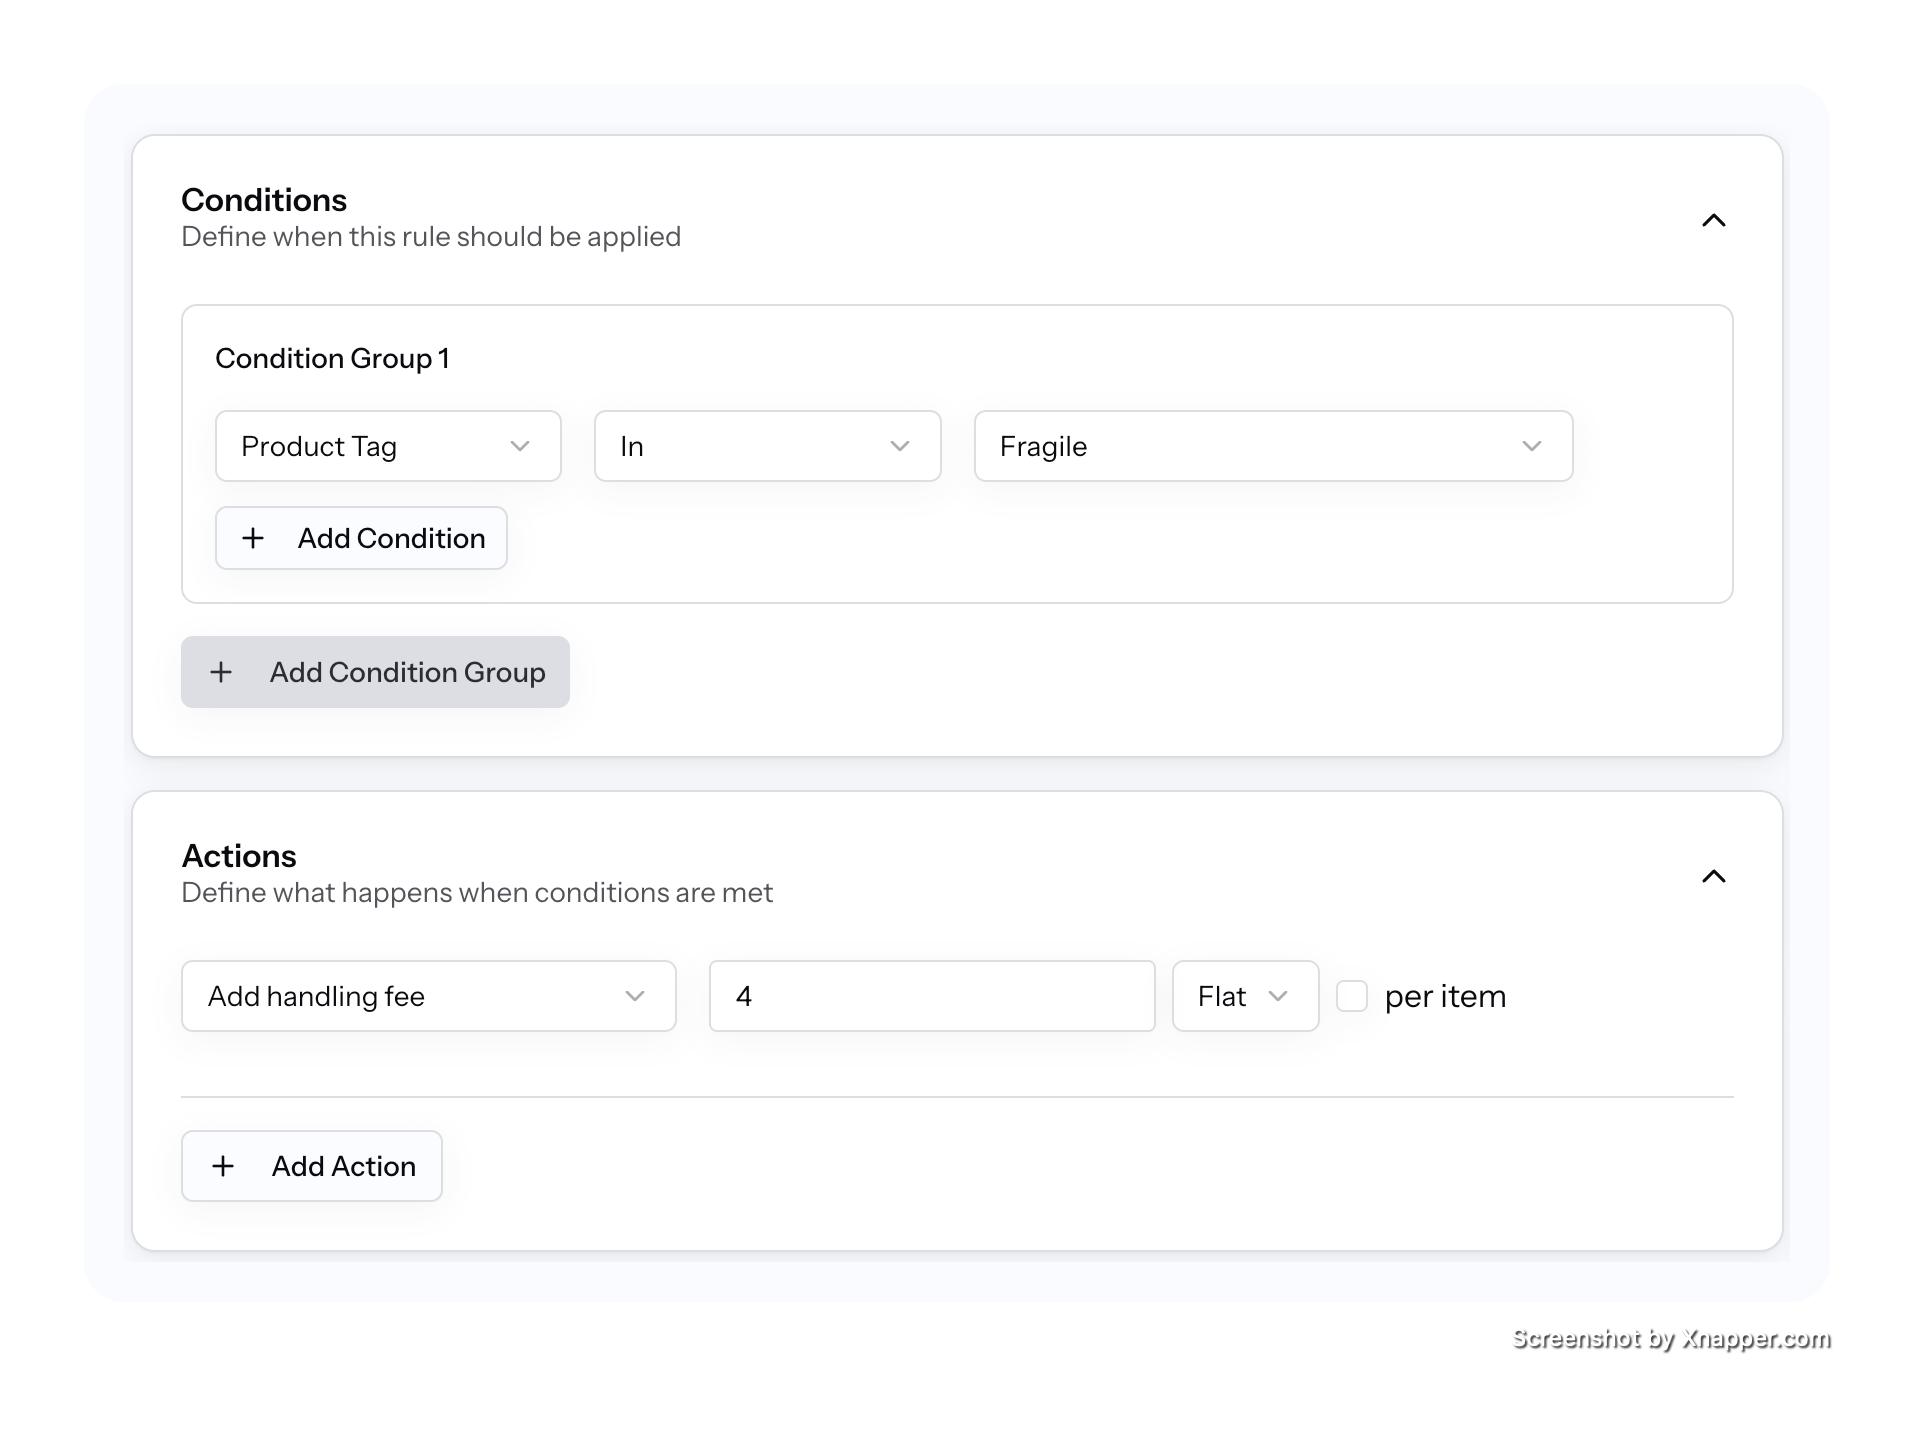
Task: Click the Conditions section heading
Action: pyautogui.click(x=264, y=200)
